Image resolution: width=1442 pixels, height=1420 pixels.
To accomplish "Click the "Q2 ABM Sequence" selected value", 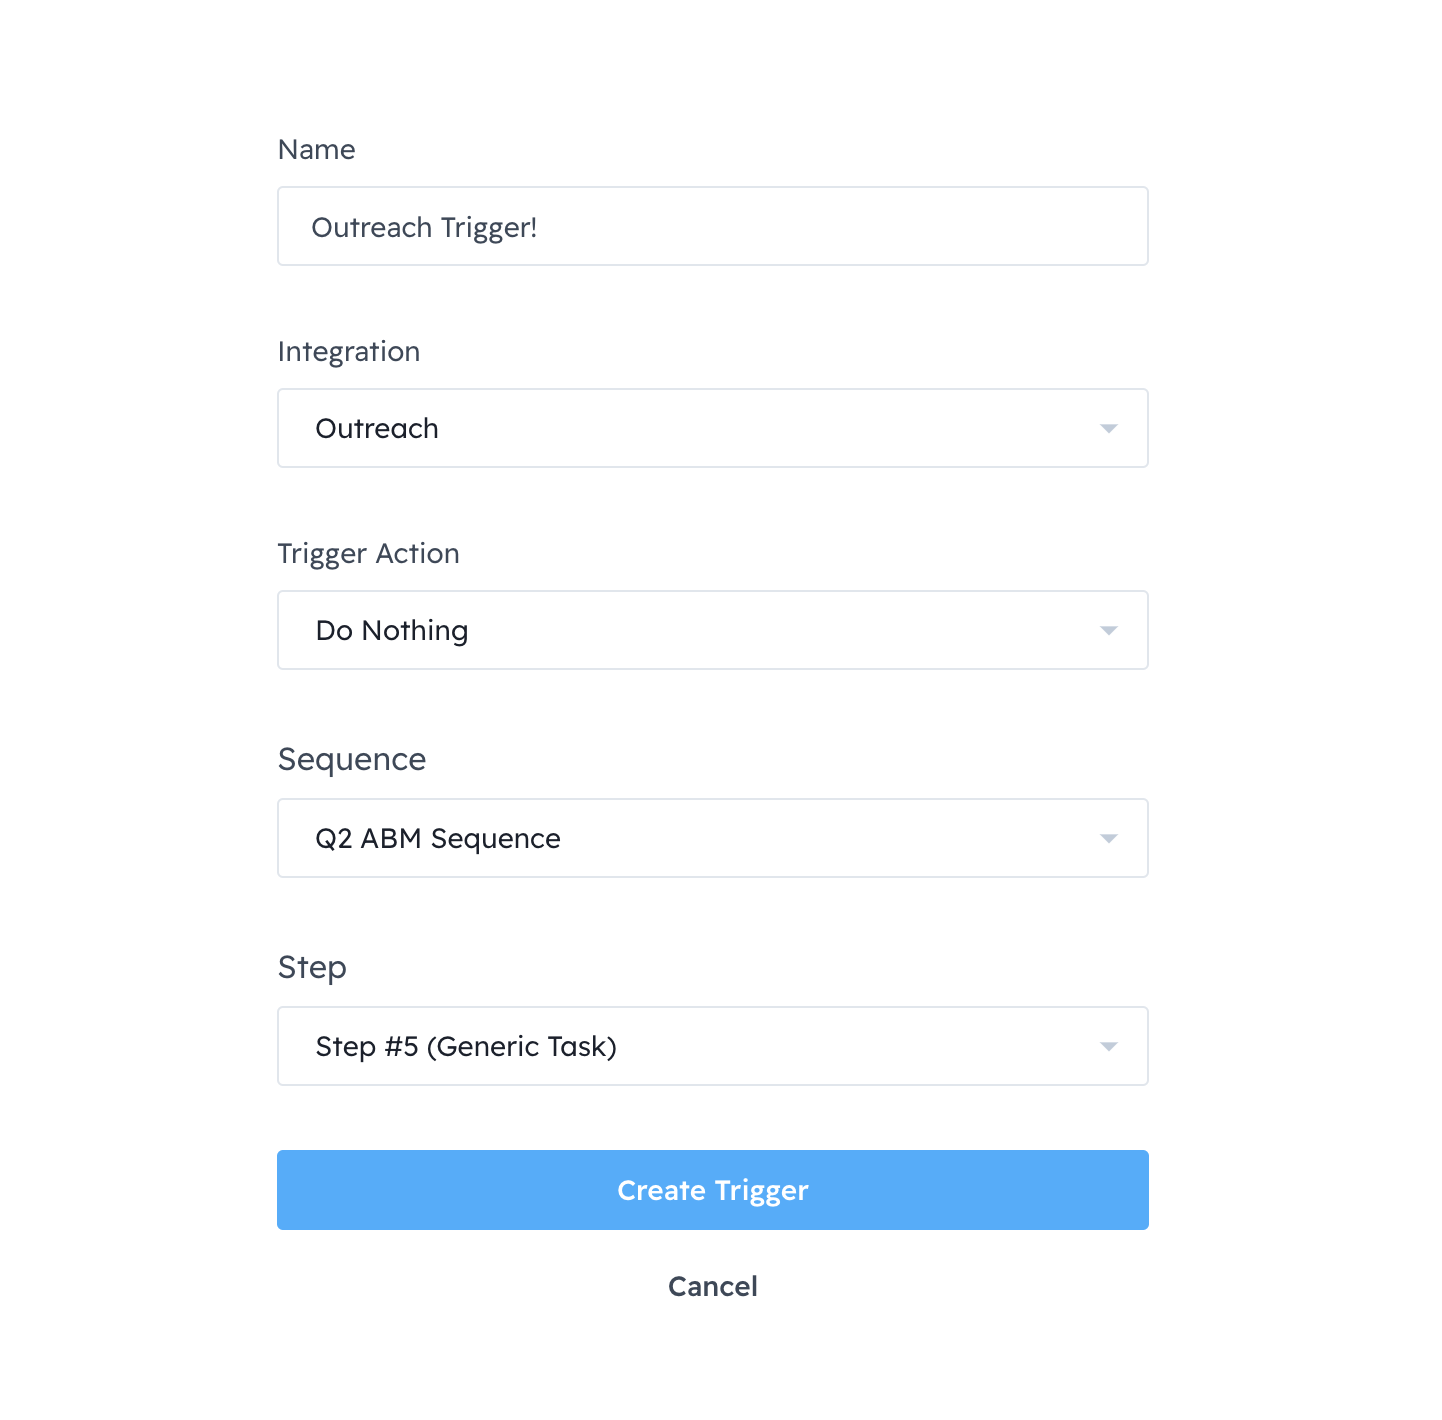I will point(437,839).
